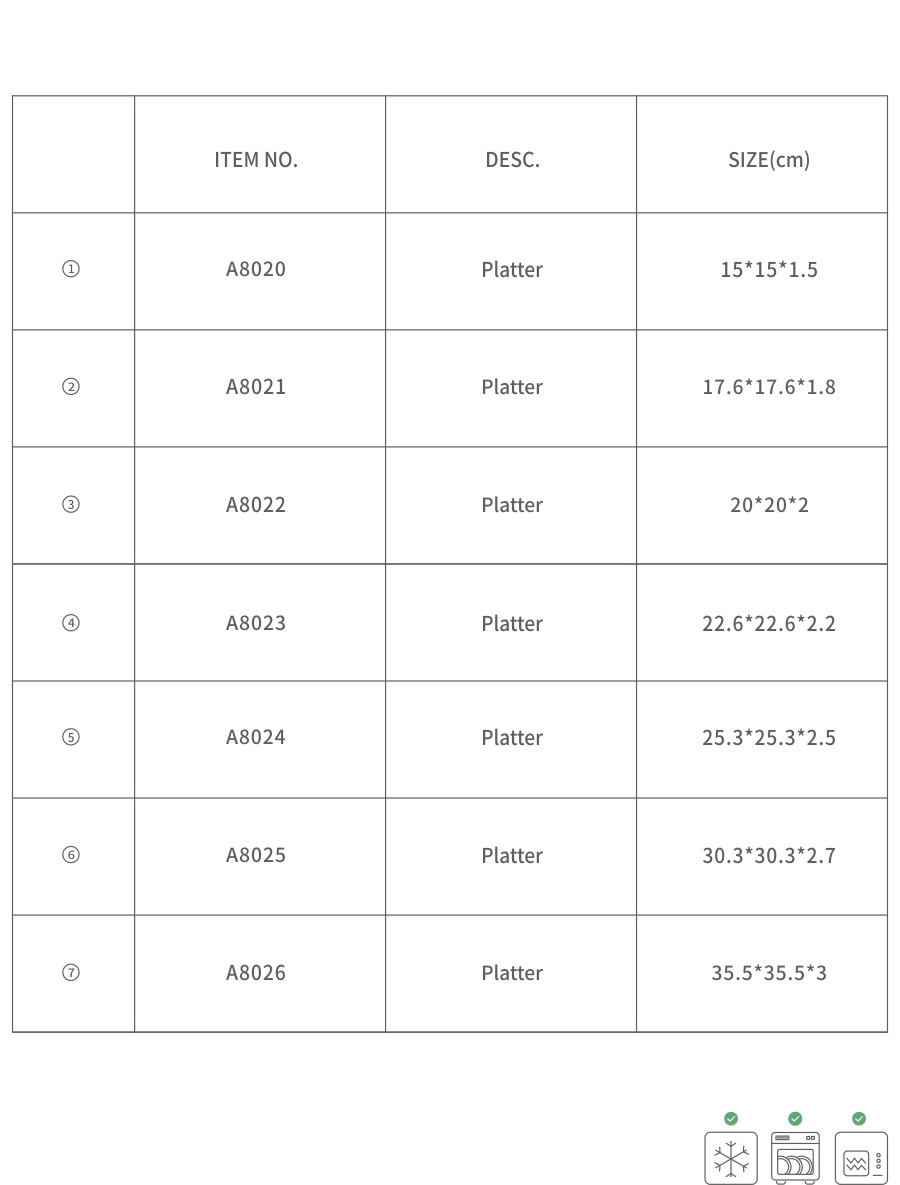
Task: Click the ITEM NO. column header
Action: pos(256,159)
